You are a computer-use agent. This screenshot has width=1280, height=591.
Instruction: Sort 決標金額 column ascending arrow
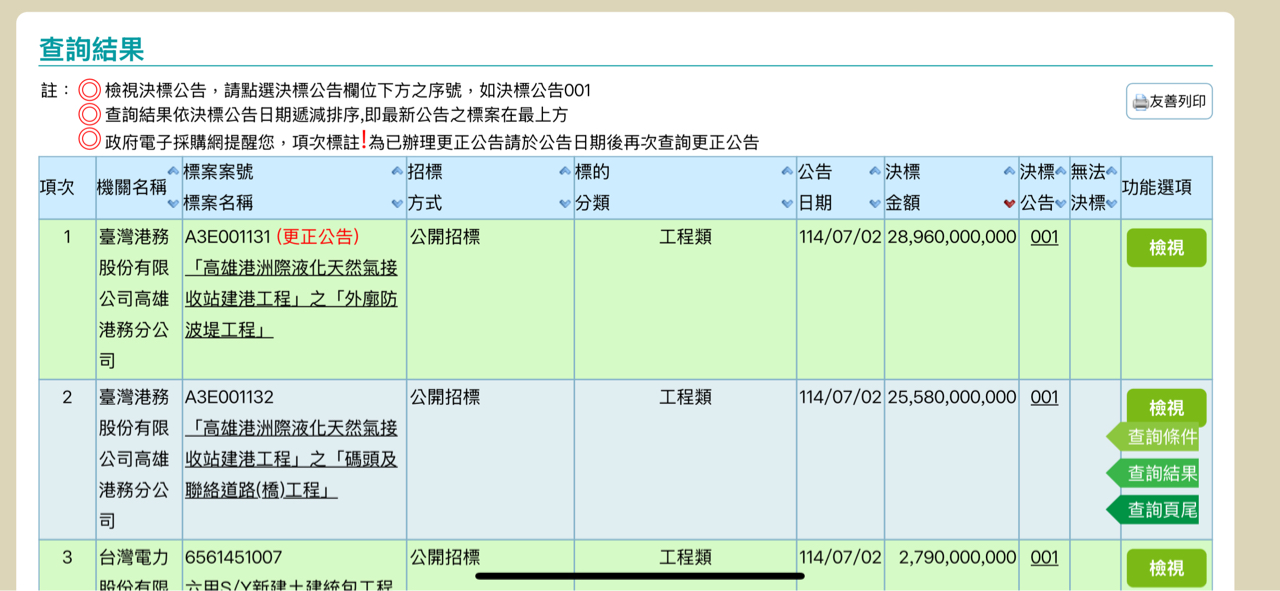(x=1009, y=172)
